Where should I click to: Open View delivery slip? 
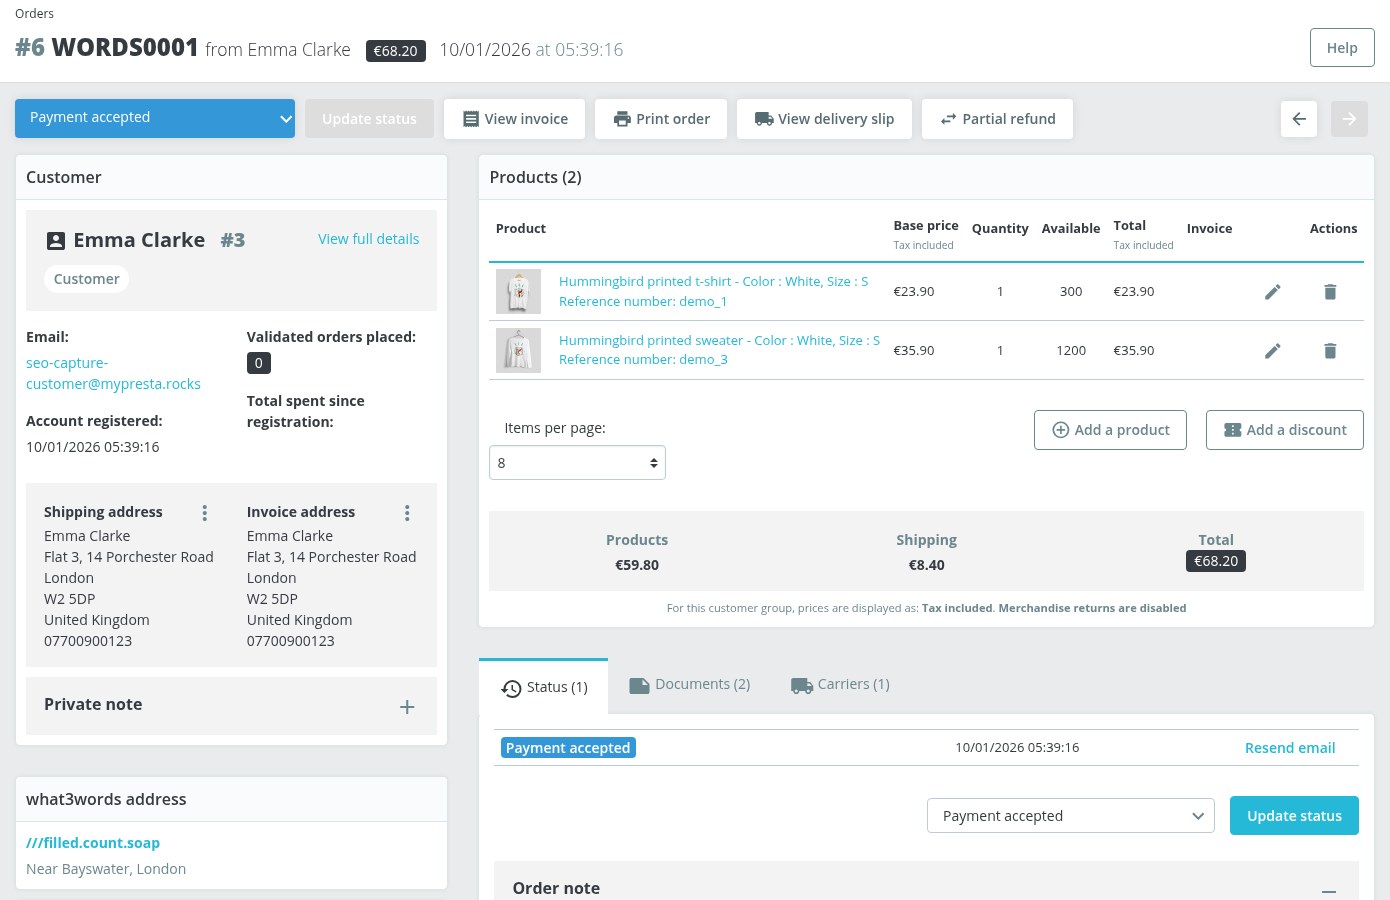pos(824,119)
